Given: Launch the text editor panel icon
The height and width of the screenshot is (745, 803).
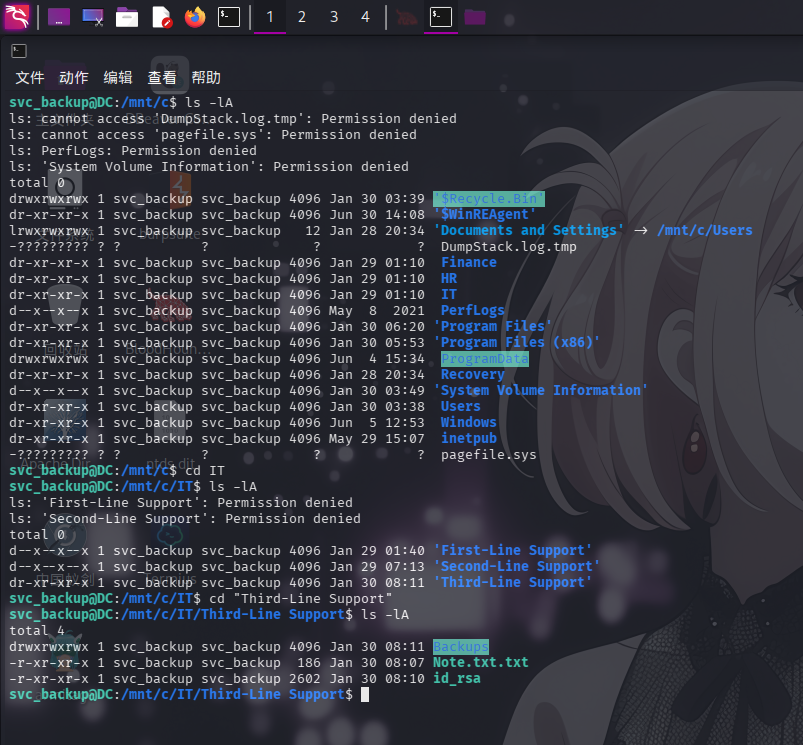Looking at the screenshot, I should (x=161, y=17).
